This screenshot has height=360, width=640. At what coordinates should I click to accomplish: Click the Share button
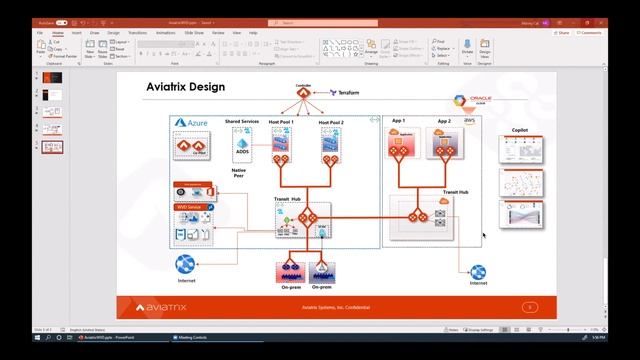pyautogui.click(x=562, y=33)
